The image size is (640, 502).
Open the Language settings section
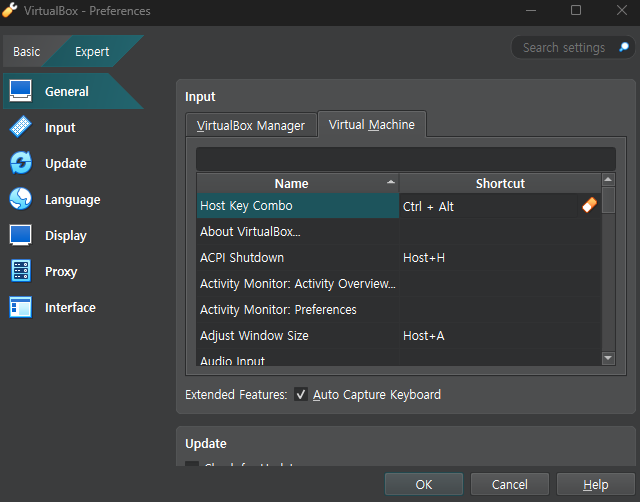(x=73, y=200)
